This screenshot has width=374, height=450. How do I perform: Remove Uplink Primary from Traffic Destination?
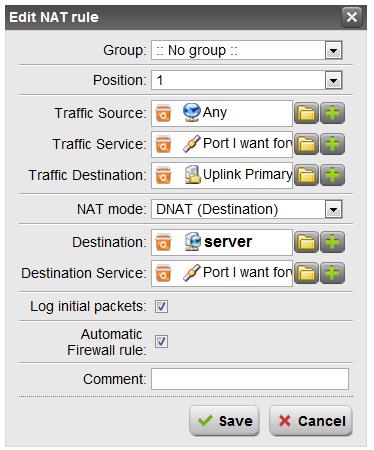(x=163, y=175)
